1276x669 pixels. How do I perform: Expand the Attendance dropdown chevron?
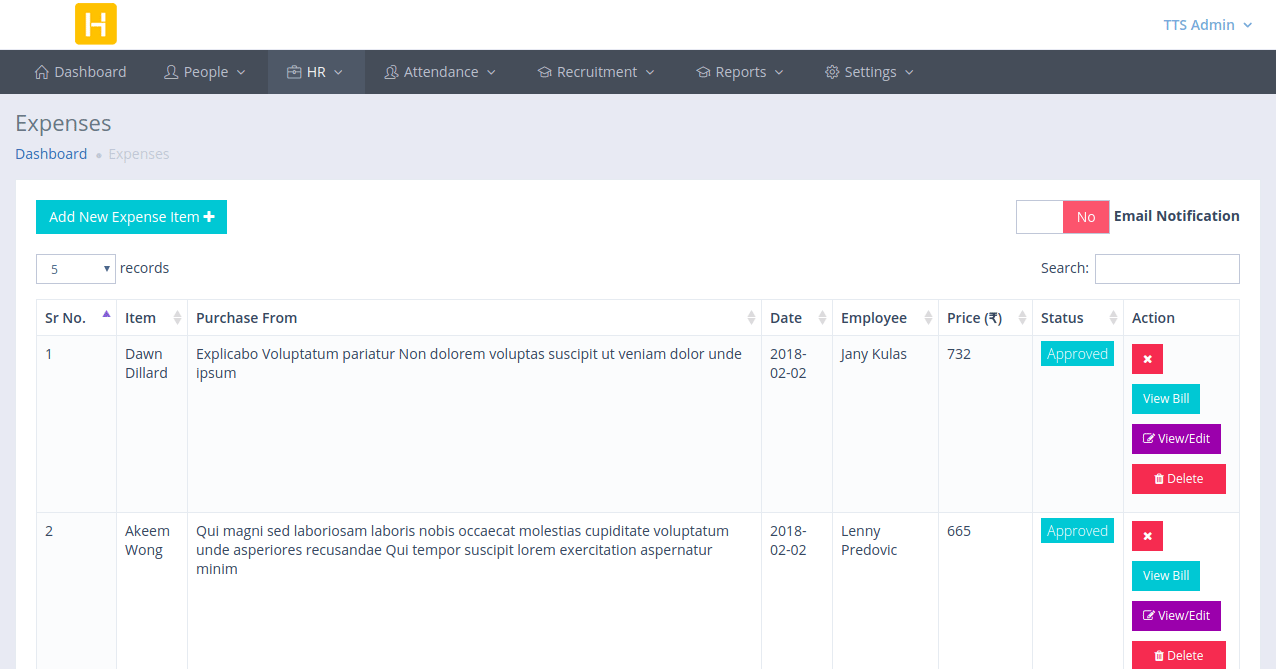pos(492,71)
